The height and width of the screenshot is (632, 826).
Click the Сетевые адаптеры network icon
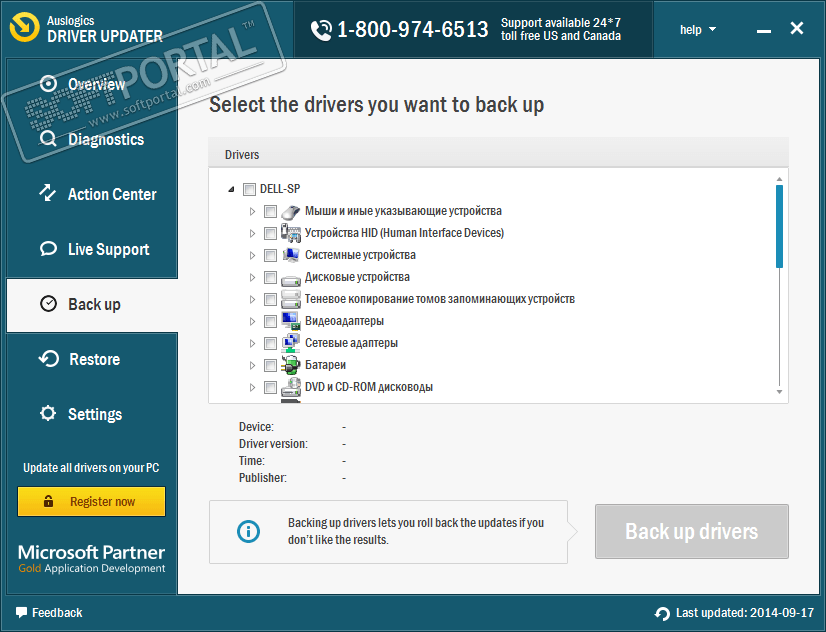coord(291,343)
